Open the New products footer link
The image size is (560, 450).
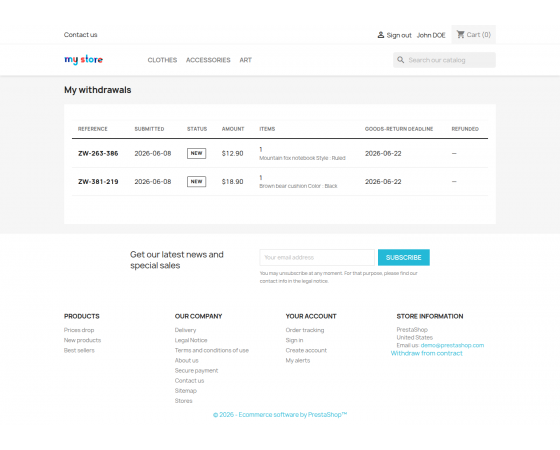[82, 340]
